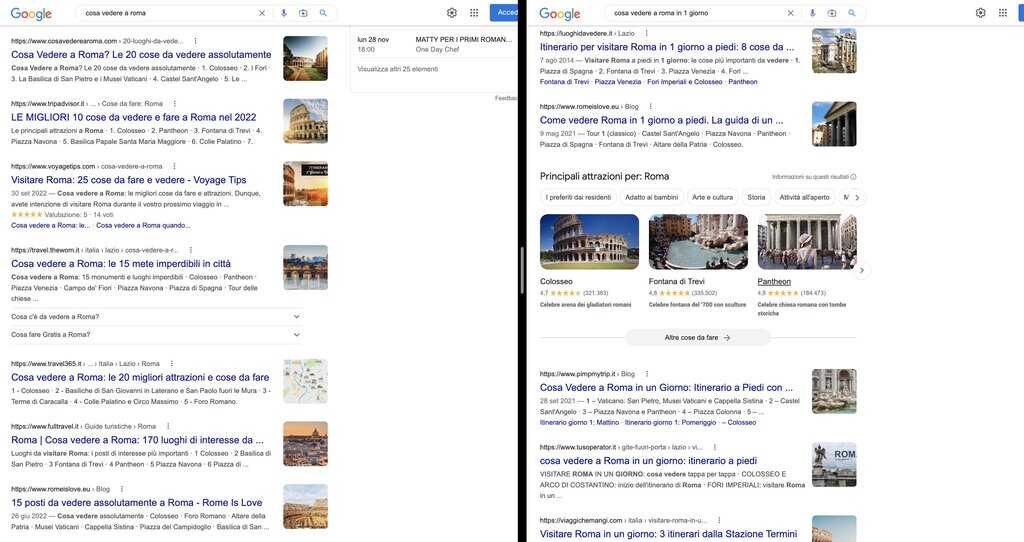Click the Colosseo attraction photo
This screenshot has height=542, width=1024.
590,242
